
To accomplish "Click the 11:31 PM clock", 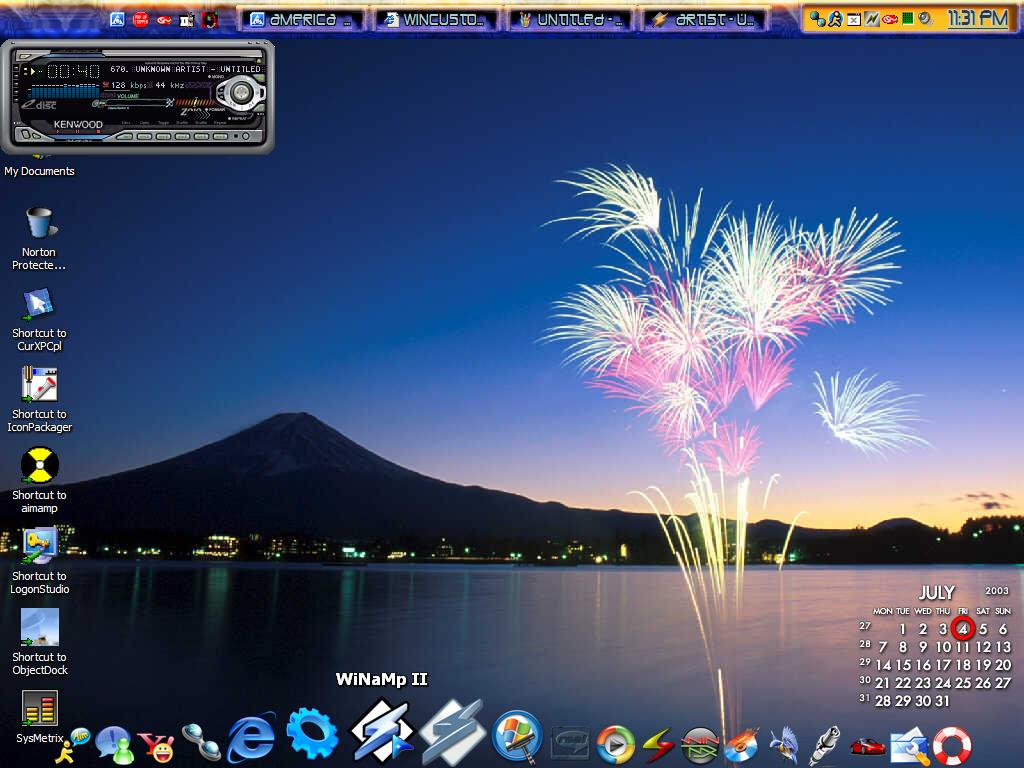I will tap(978, 18).
